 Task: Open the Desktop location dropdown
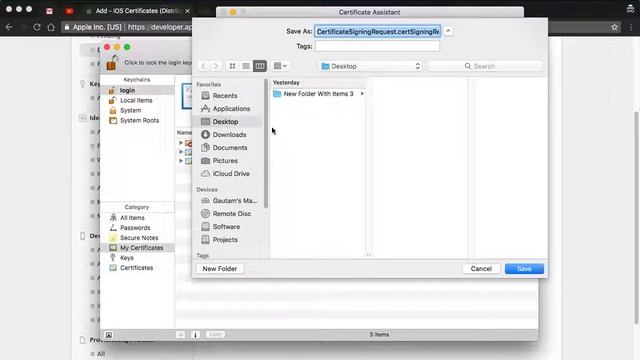371,66
